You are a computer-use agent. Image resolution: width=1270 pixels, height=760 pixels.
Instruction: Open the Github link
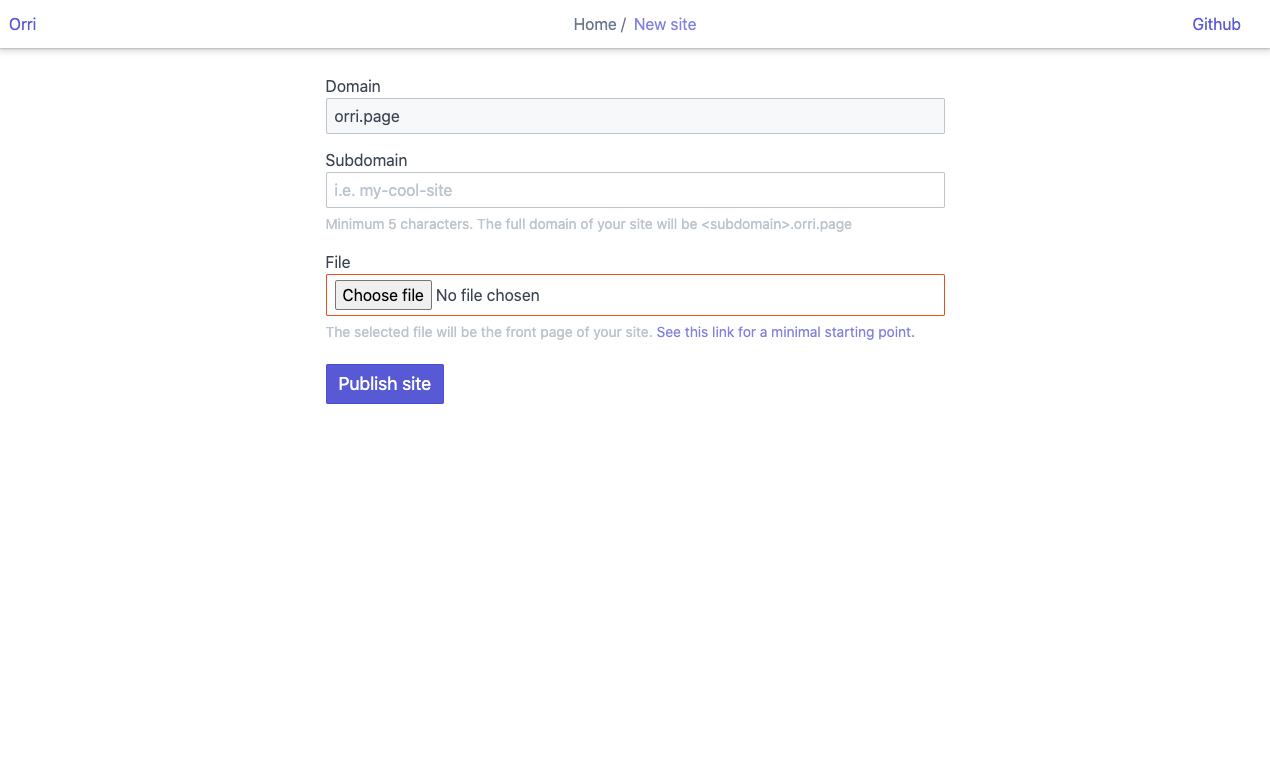pos(1215,24)
